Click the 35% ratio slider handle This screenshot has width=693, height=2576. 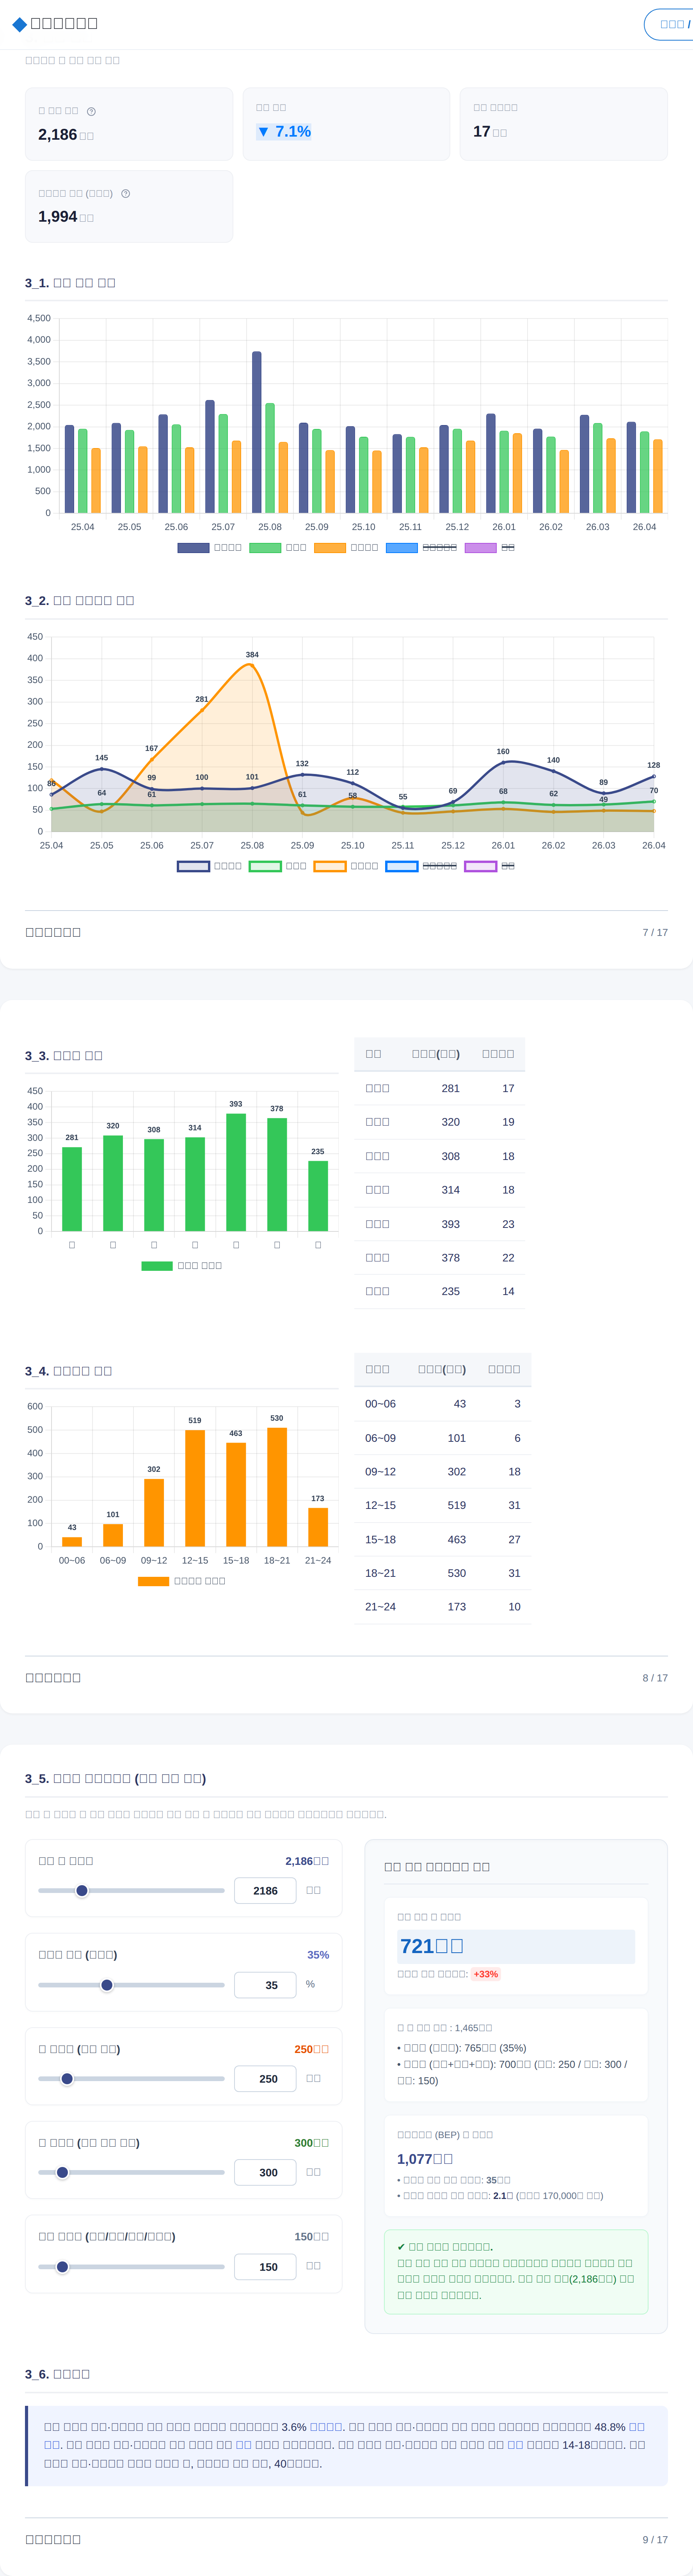107,1985
